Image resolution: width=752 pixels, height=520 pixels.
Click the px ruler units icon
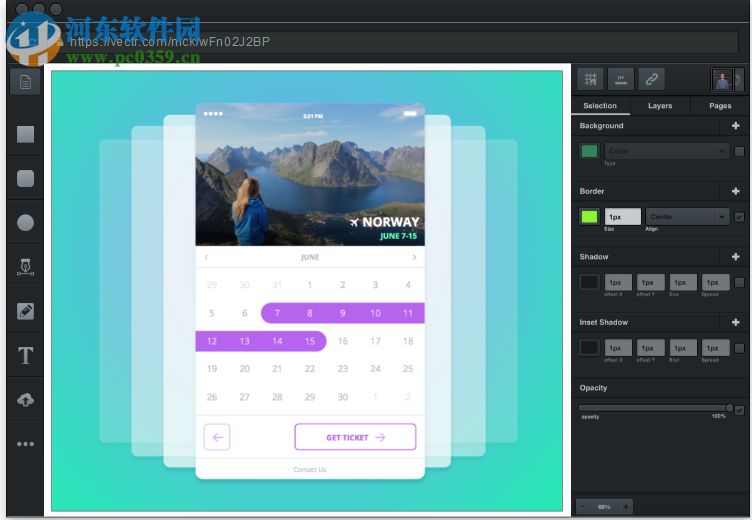tap(621, 79)
